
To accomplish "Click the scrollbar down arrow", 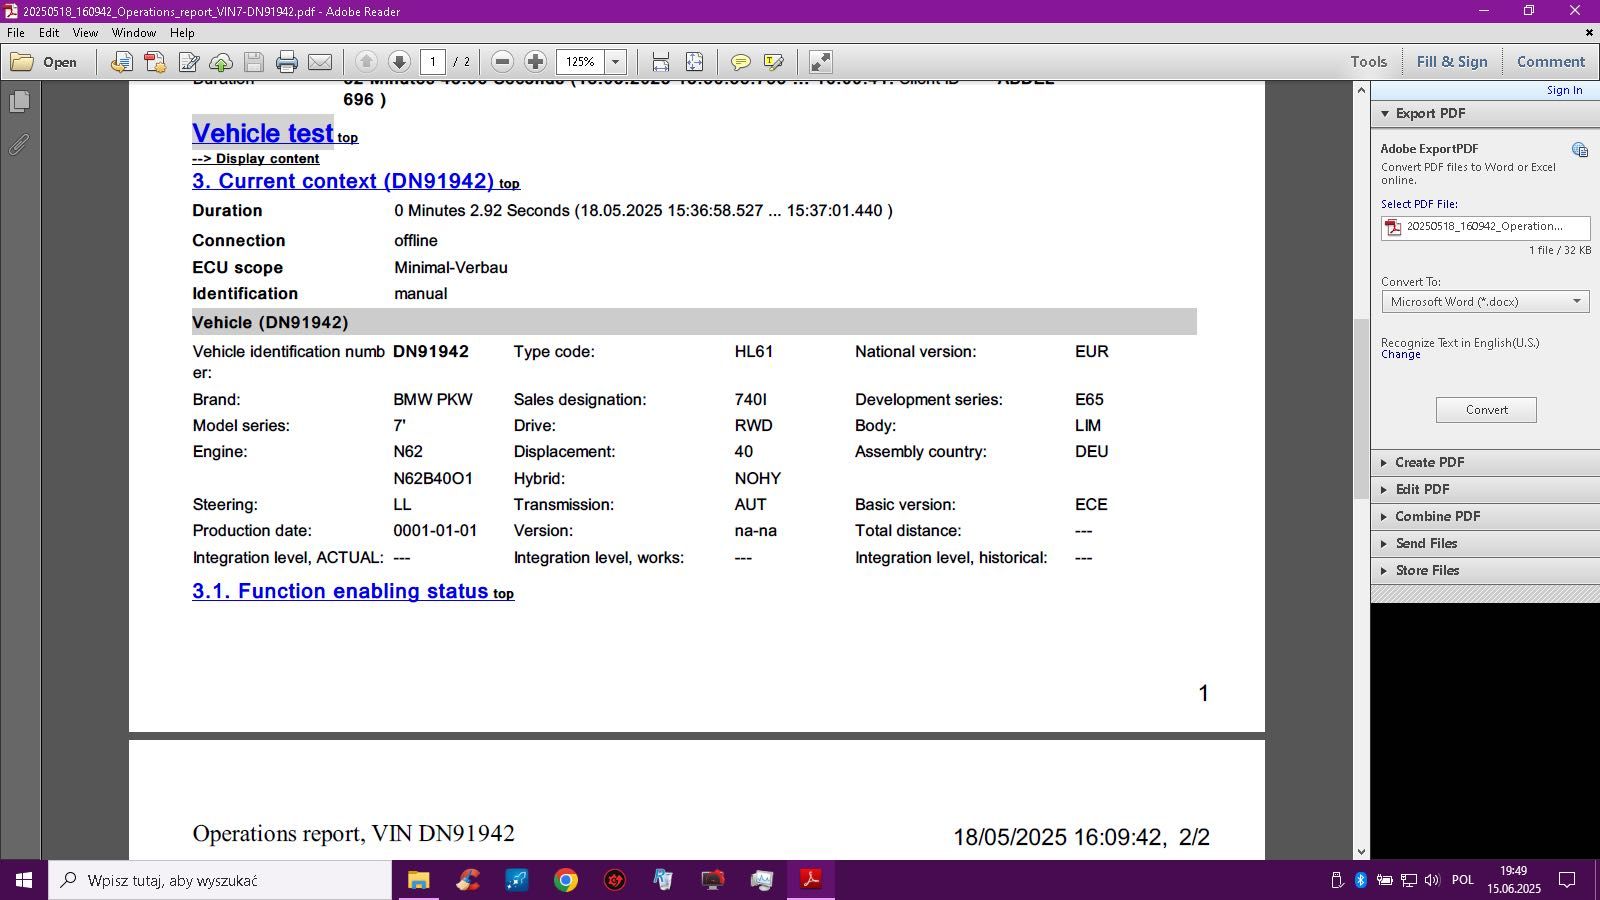I will pos(1361,852).
